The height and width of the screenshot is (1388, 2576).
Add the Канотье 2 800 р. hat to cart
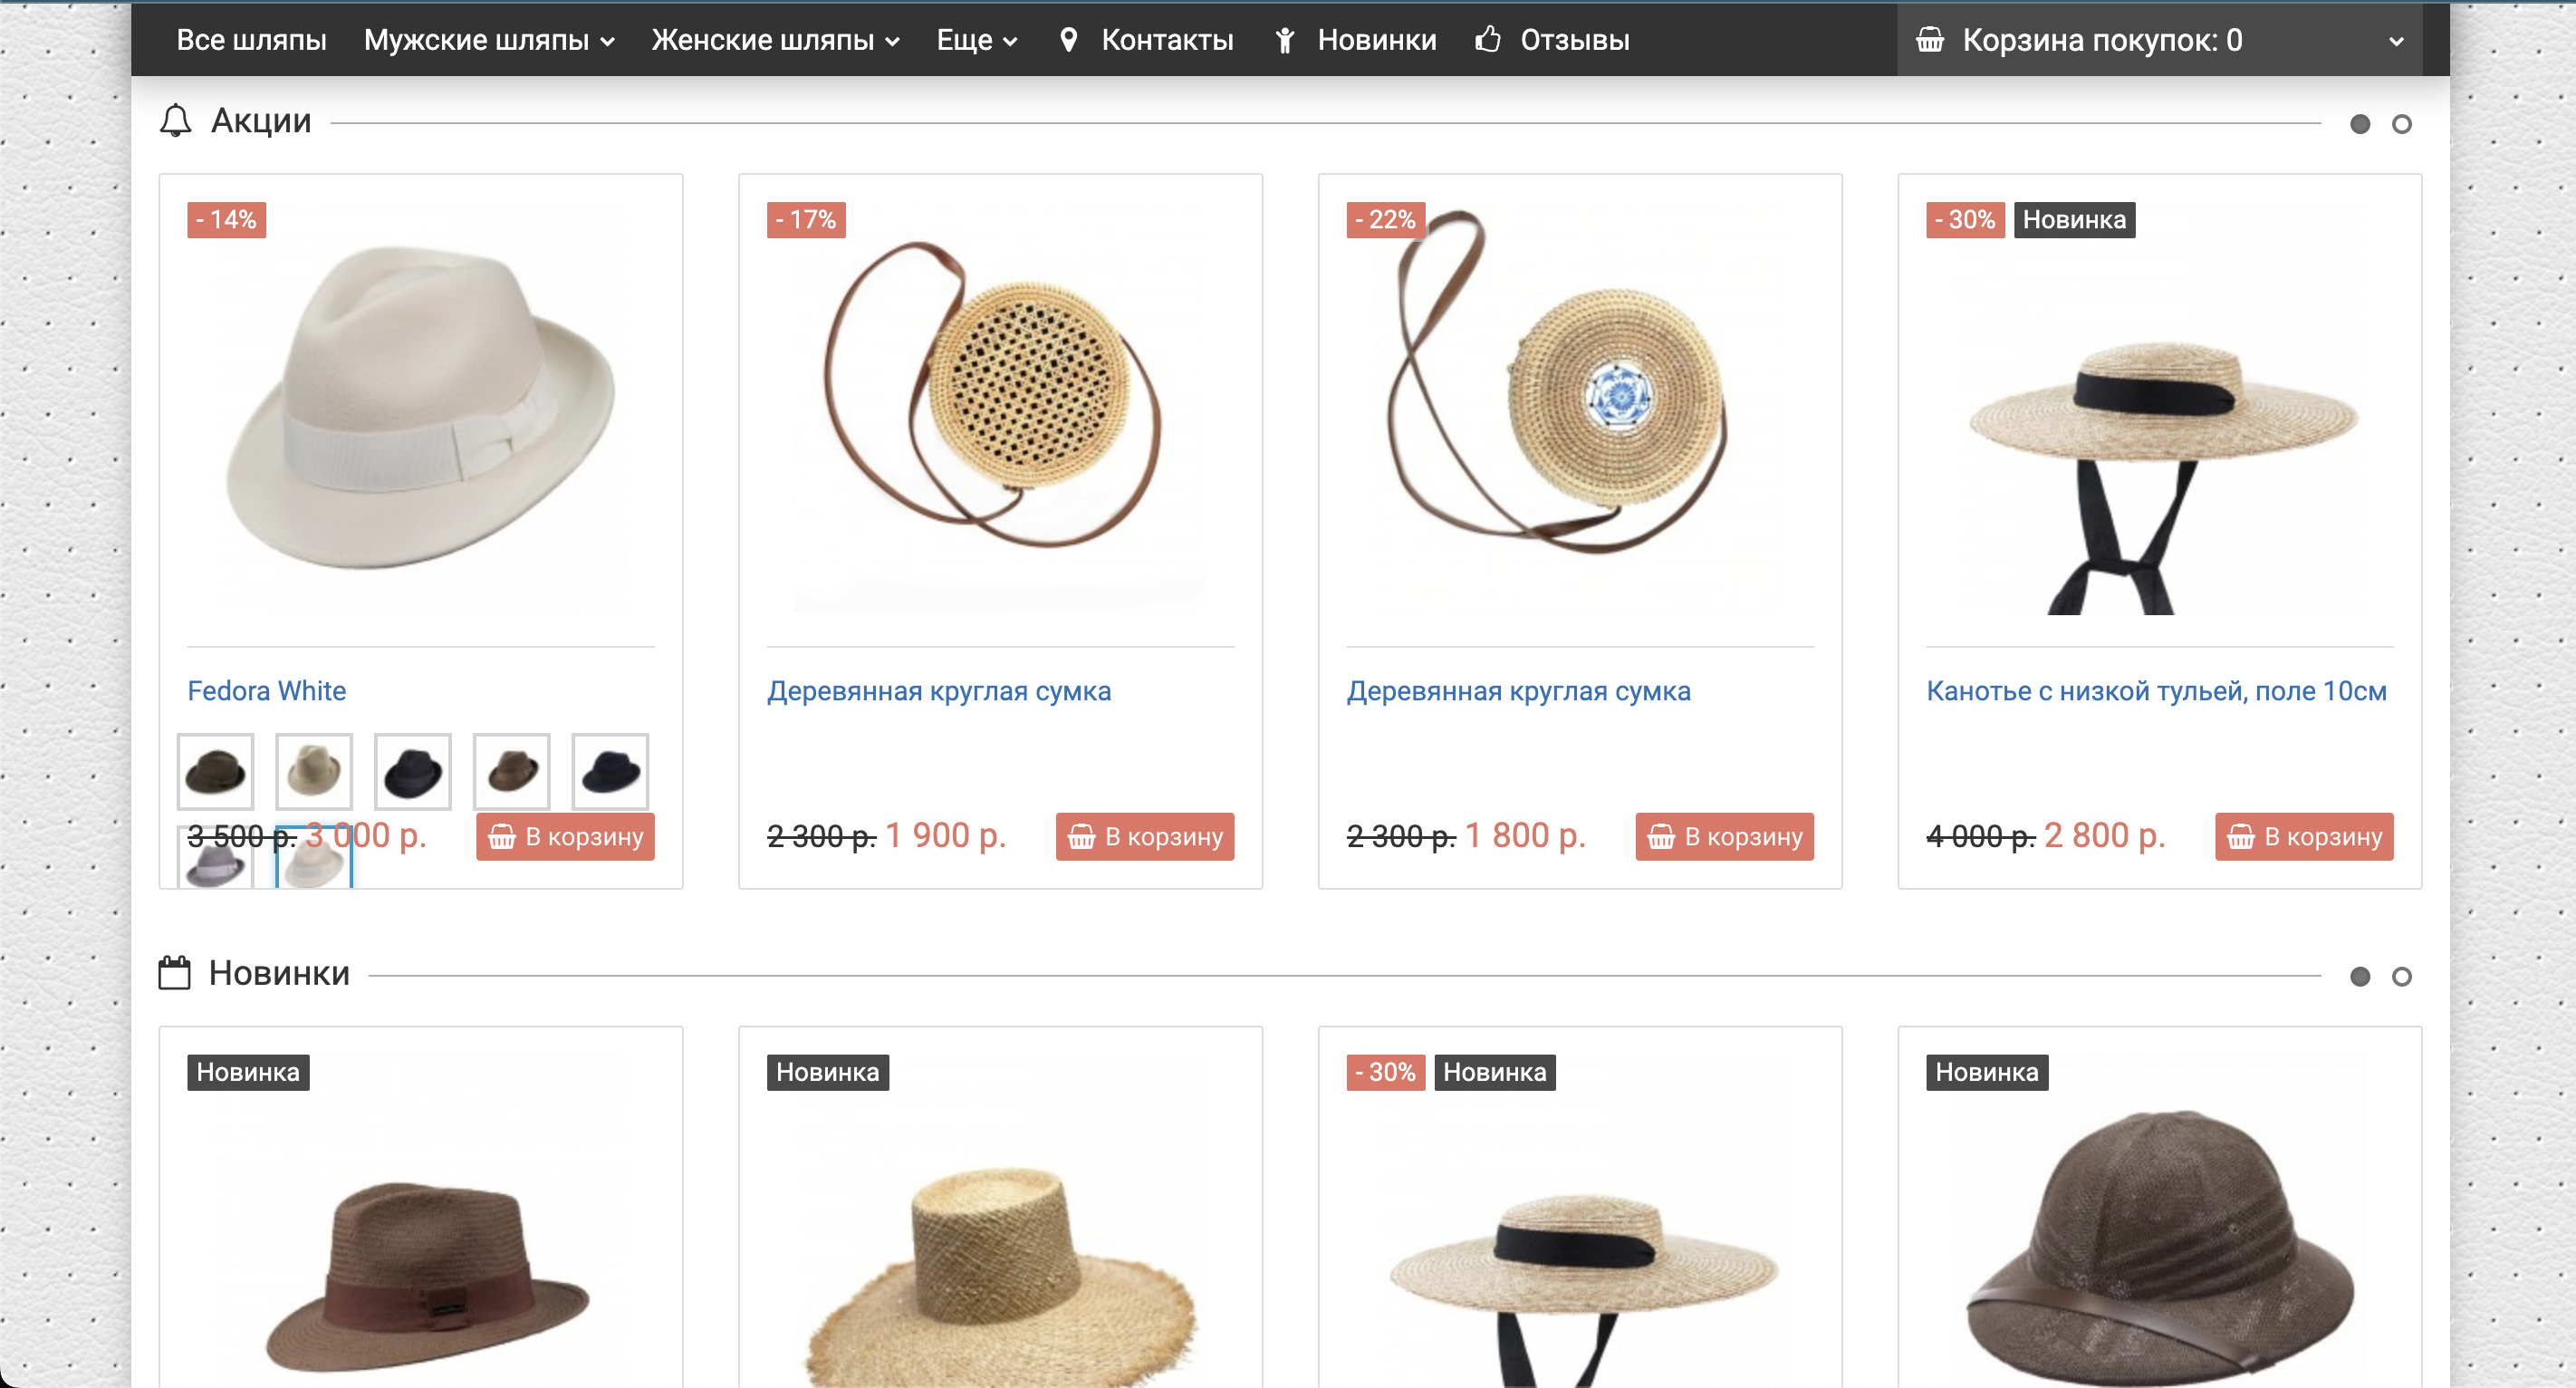tap(2304, 836)
